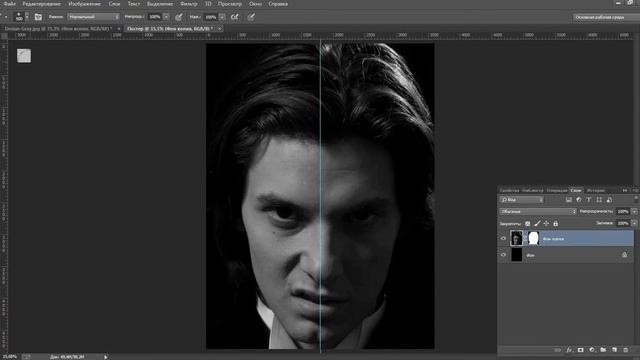Switch to the Навигатор panel tab
Screen dimensions: 640x360
(x=533, y=190)
